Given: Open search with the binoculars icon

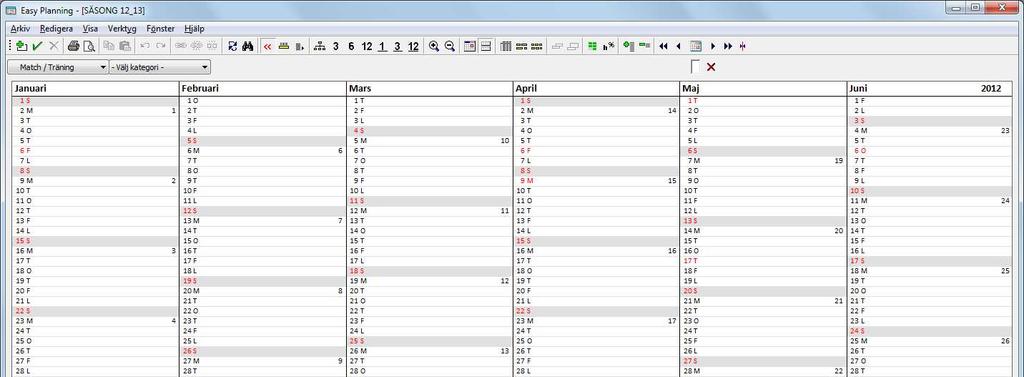Looking at the screenshot, I should point(248,46).
